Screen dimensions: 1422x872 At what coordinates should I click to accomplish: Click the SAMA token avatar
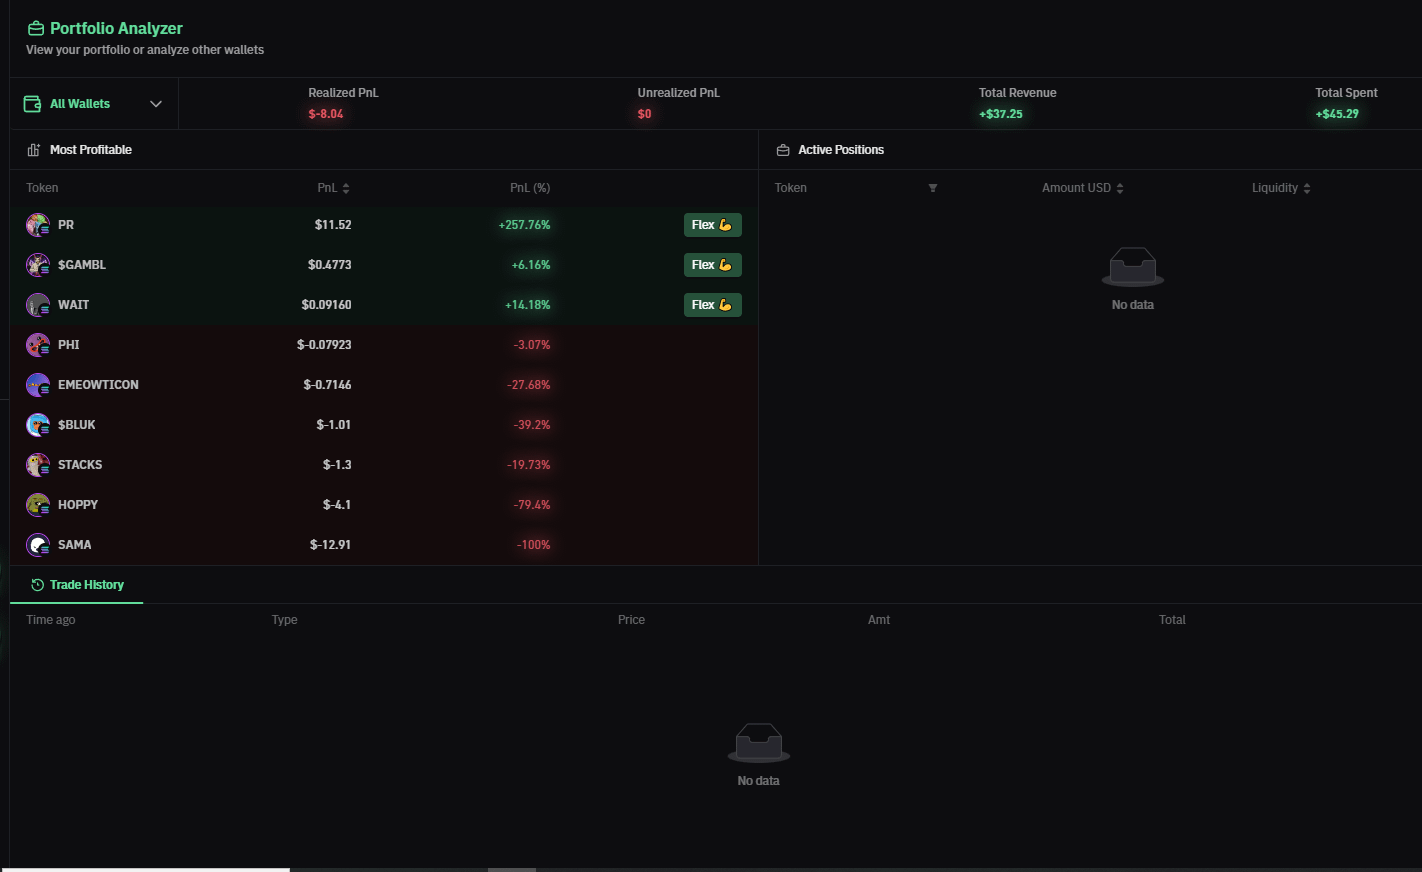tap(37, 544)
